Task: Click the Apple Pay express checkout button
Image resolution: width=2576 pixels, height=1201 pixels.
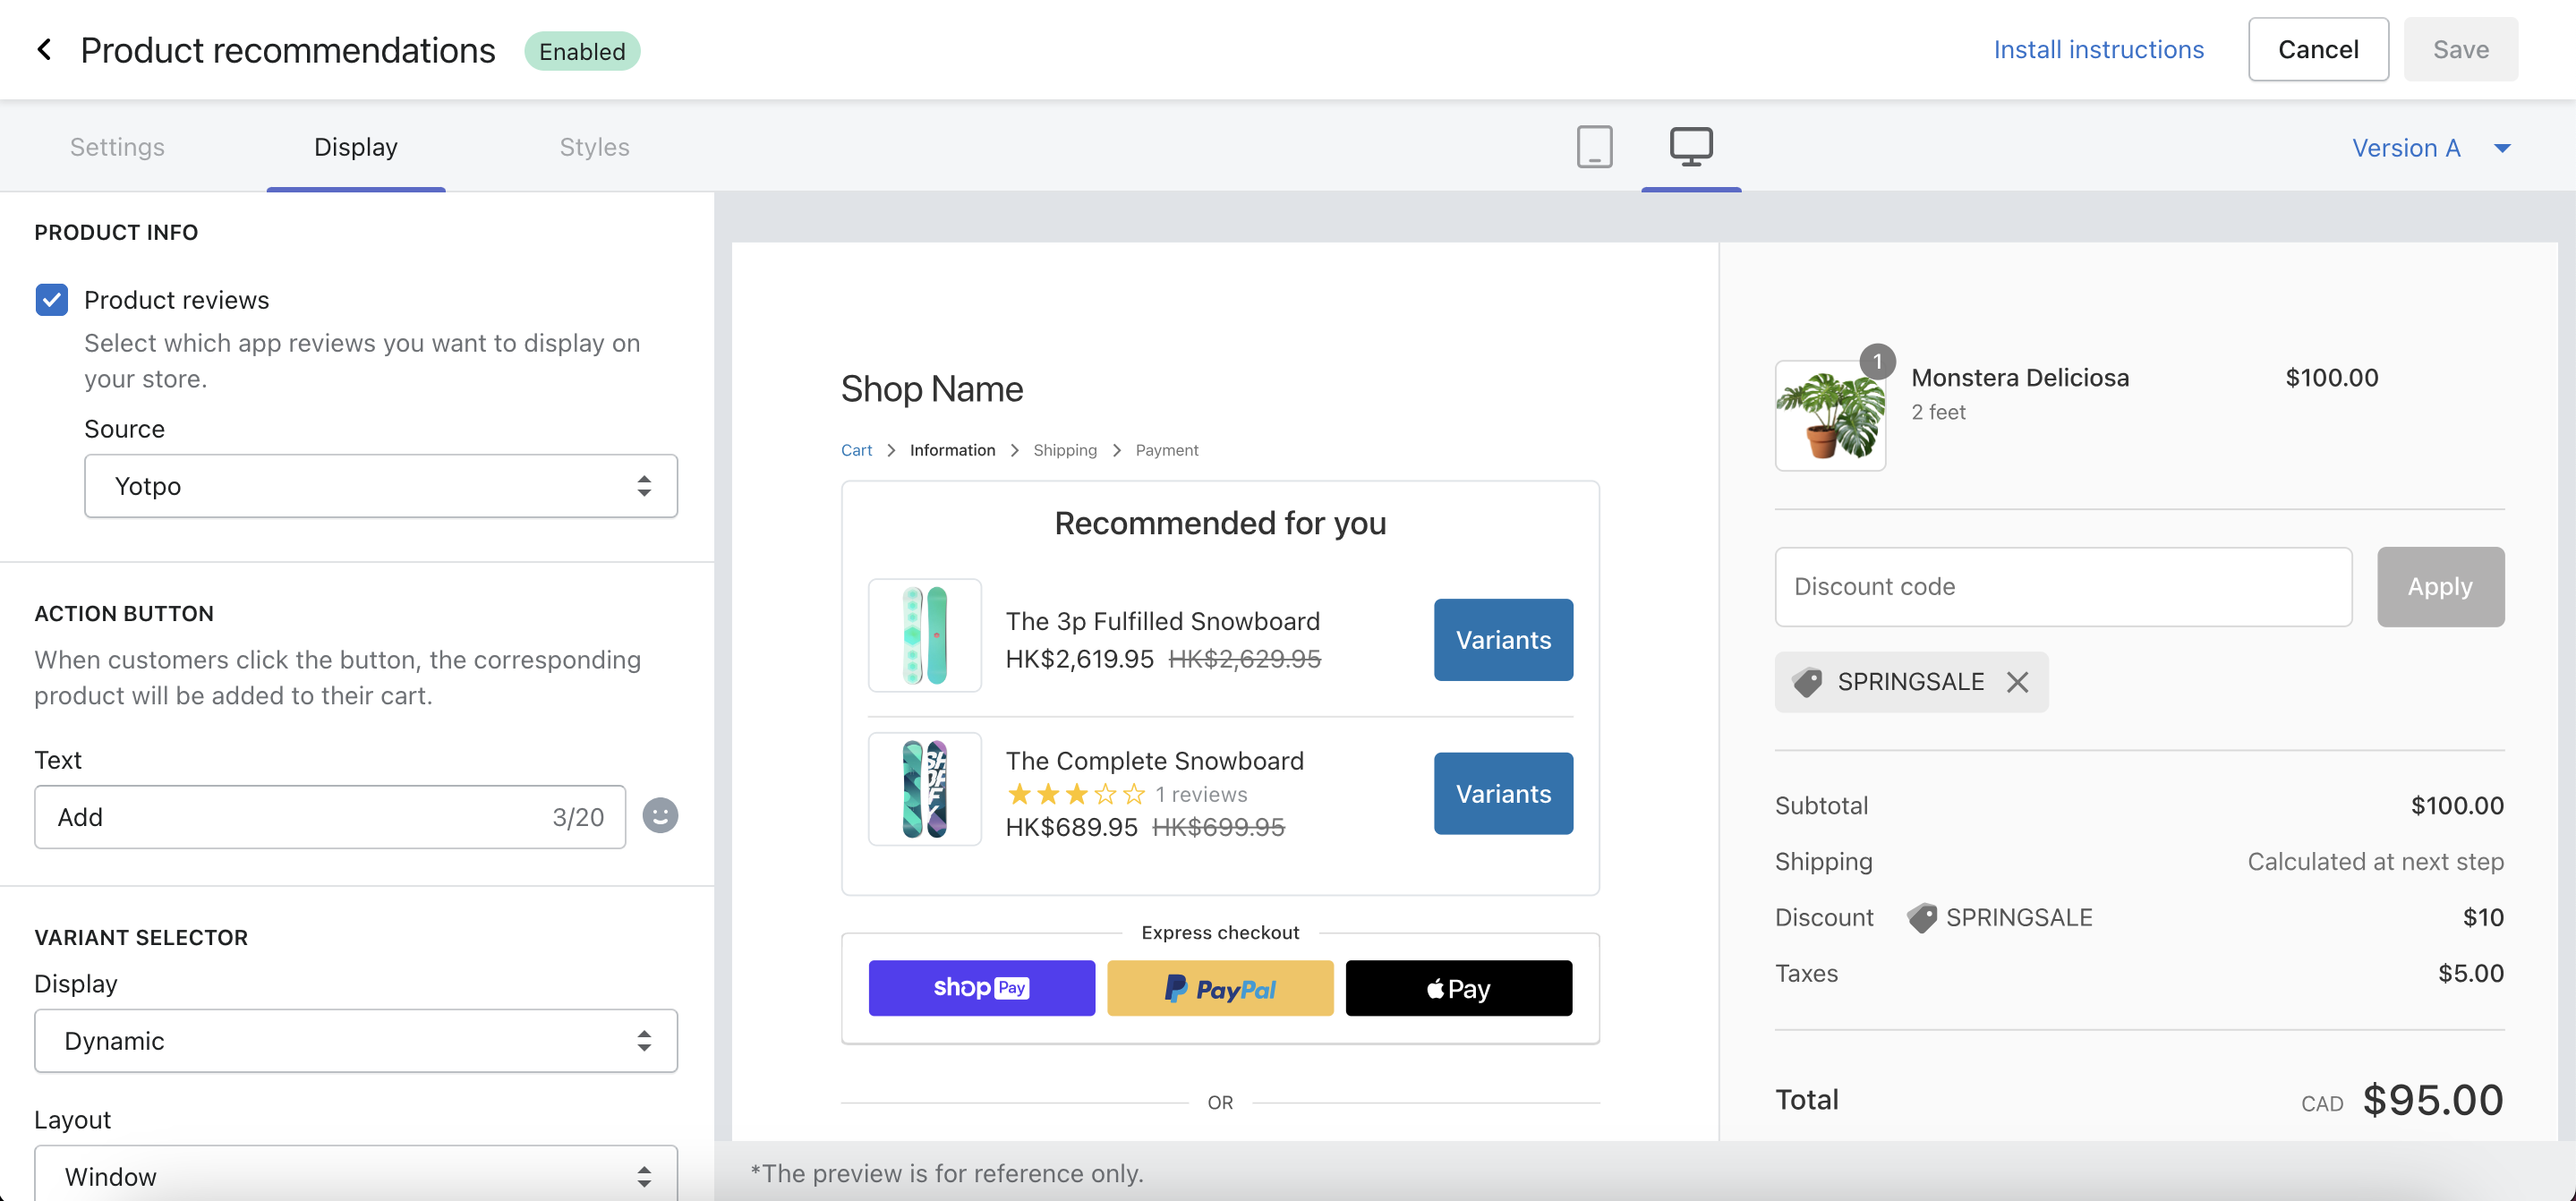Action: 1458,988
